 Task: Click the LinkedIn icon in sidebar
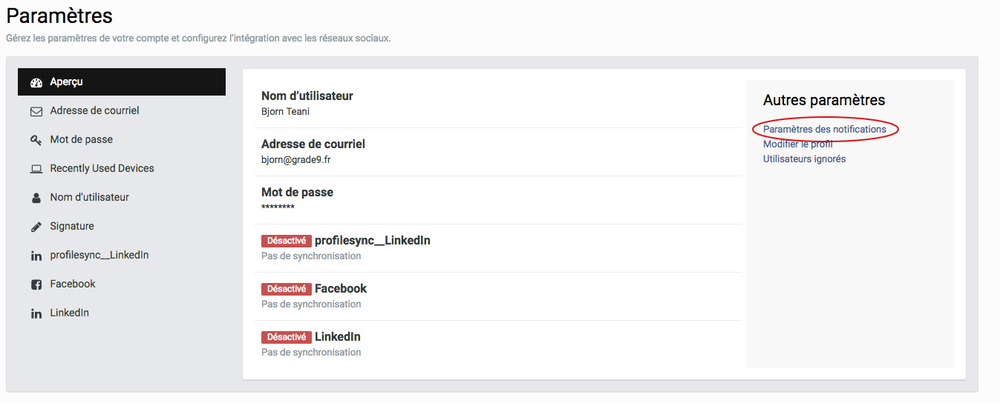coord(36,313)
